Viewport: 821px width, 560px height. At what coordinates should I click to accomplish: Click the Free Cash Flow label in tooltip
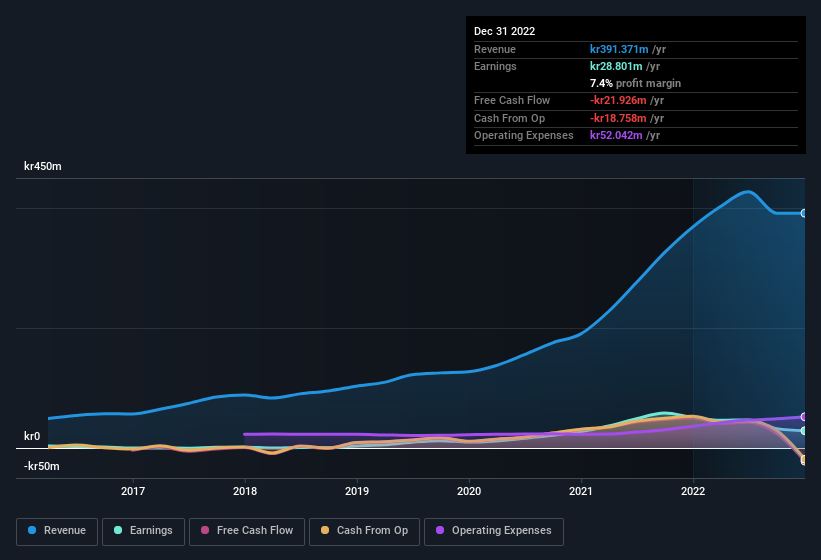coord(512,100)
